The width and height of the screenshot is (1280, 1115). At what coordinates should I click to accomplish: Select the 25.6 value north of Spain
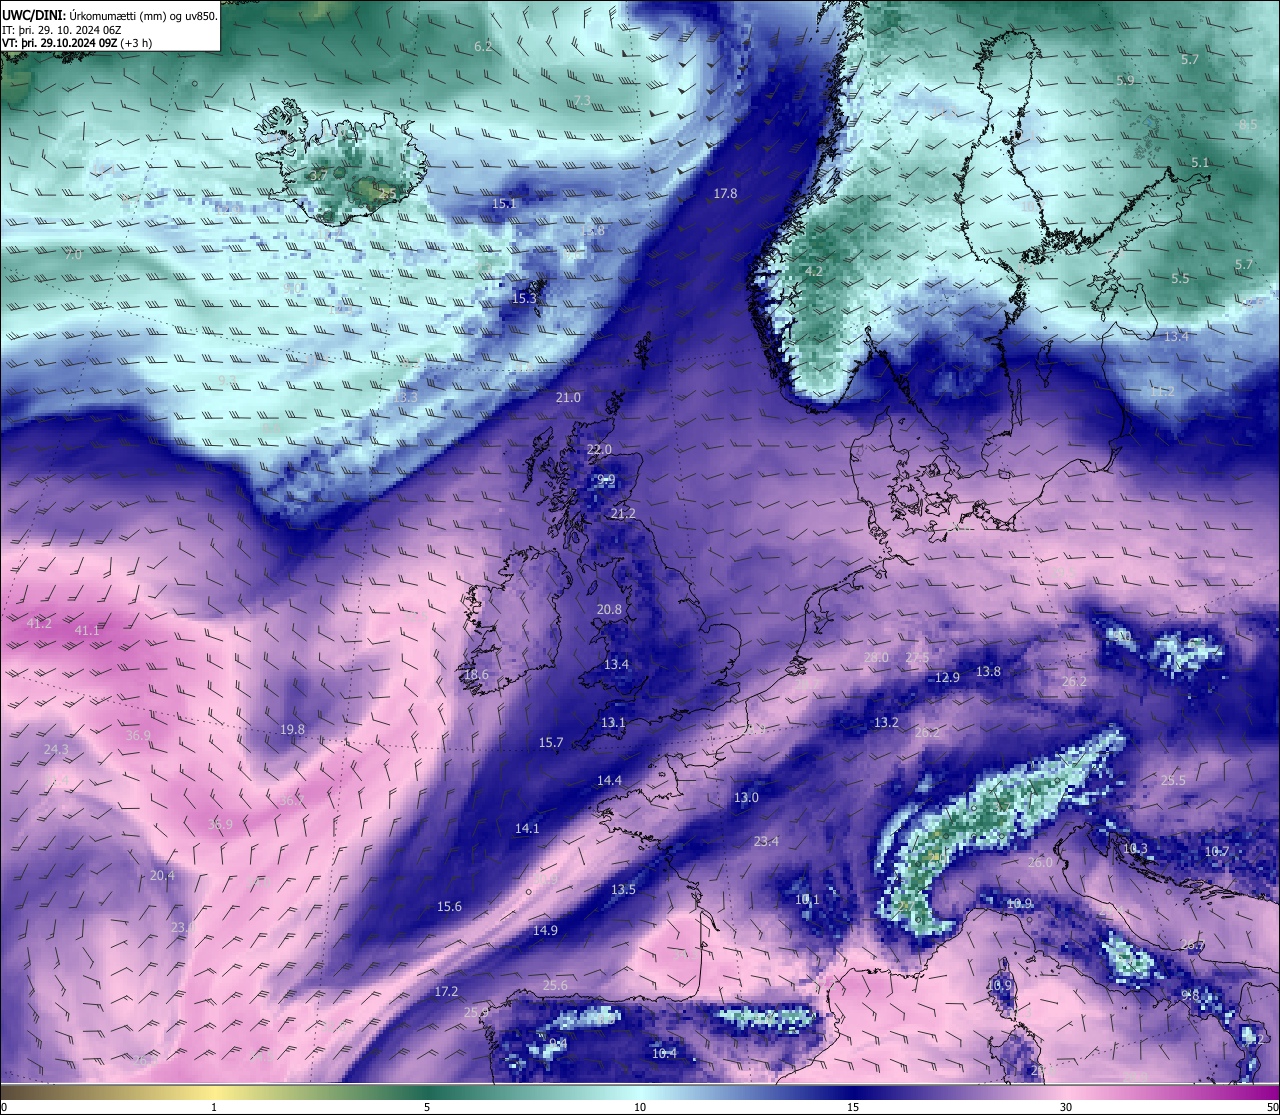555,985
